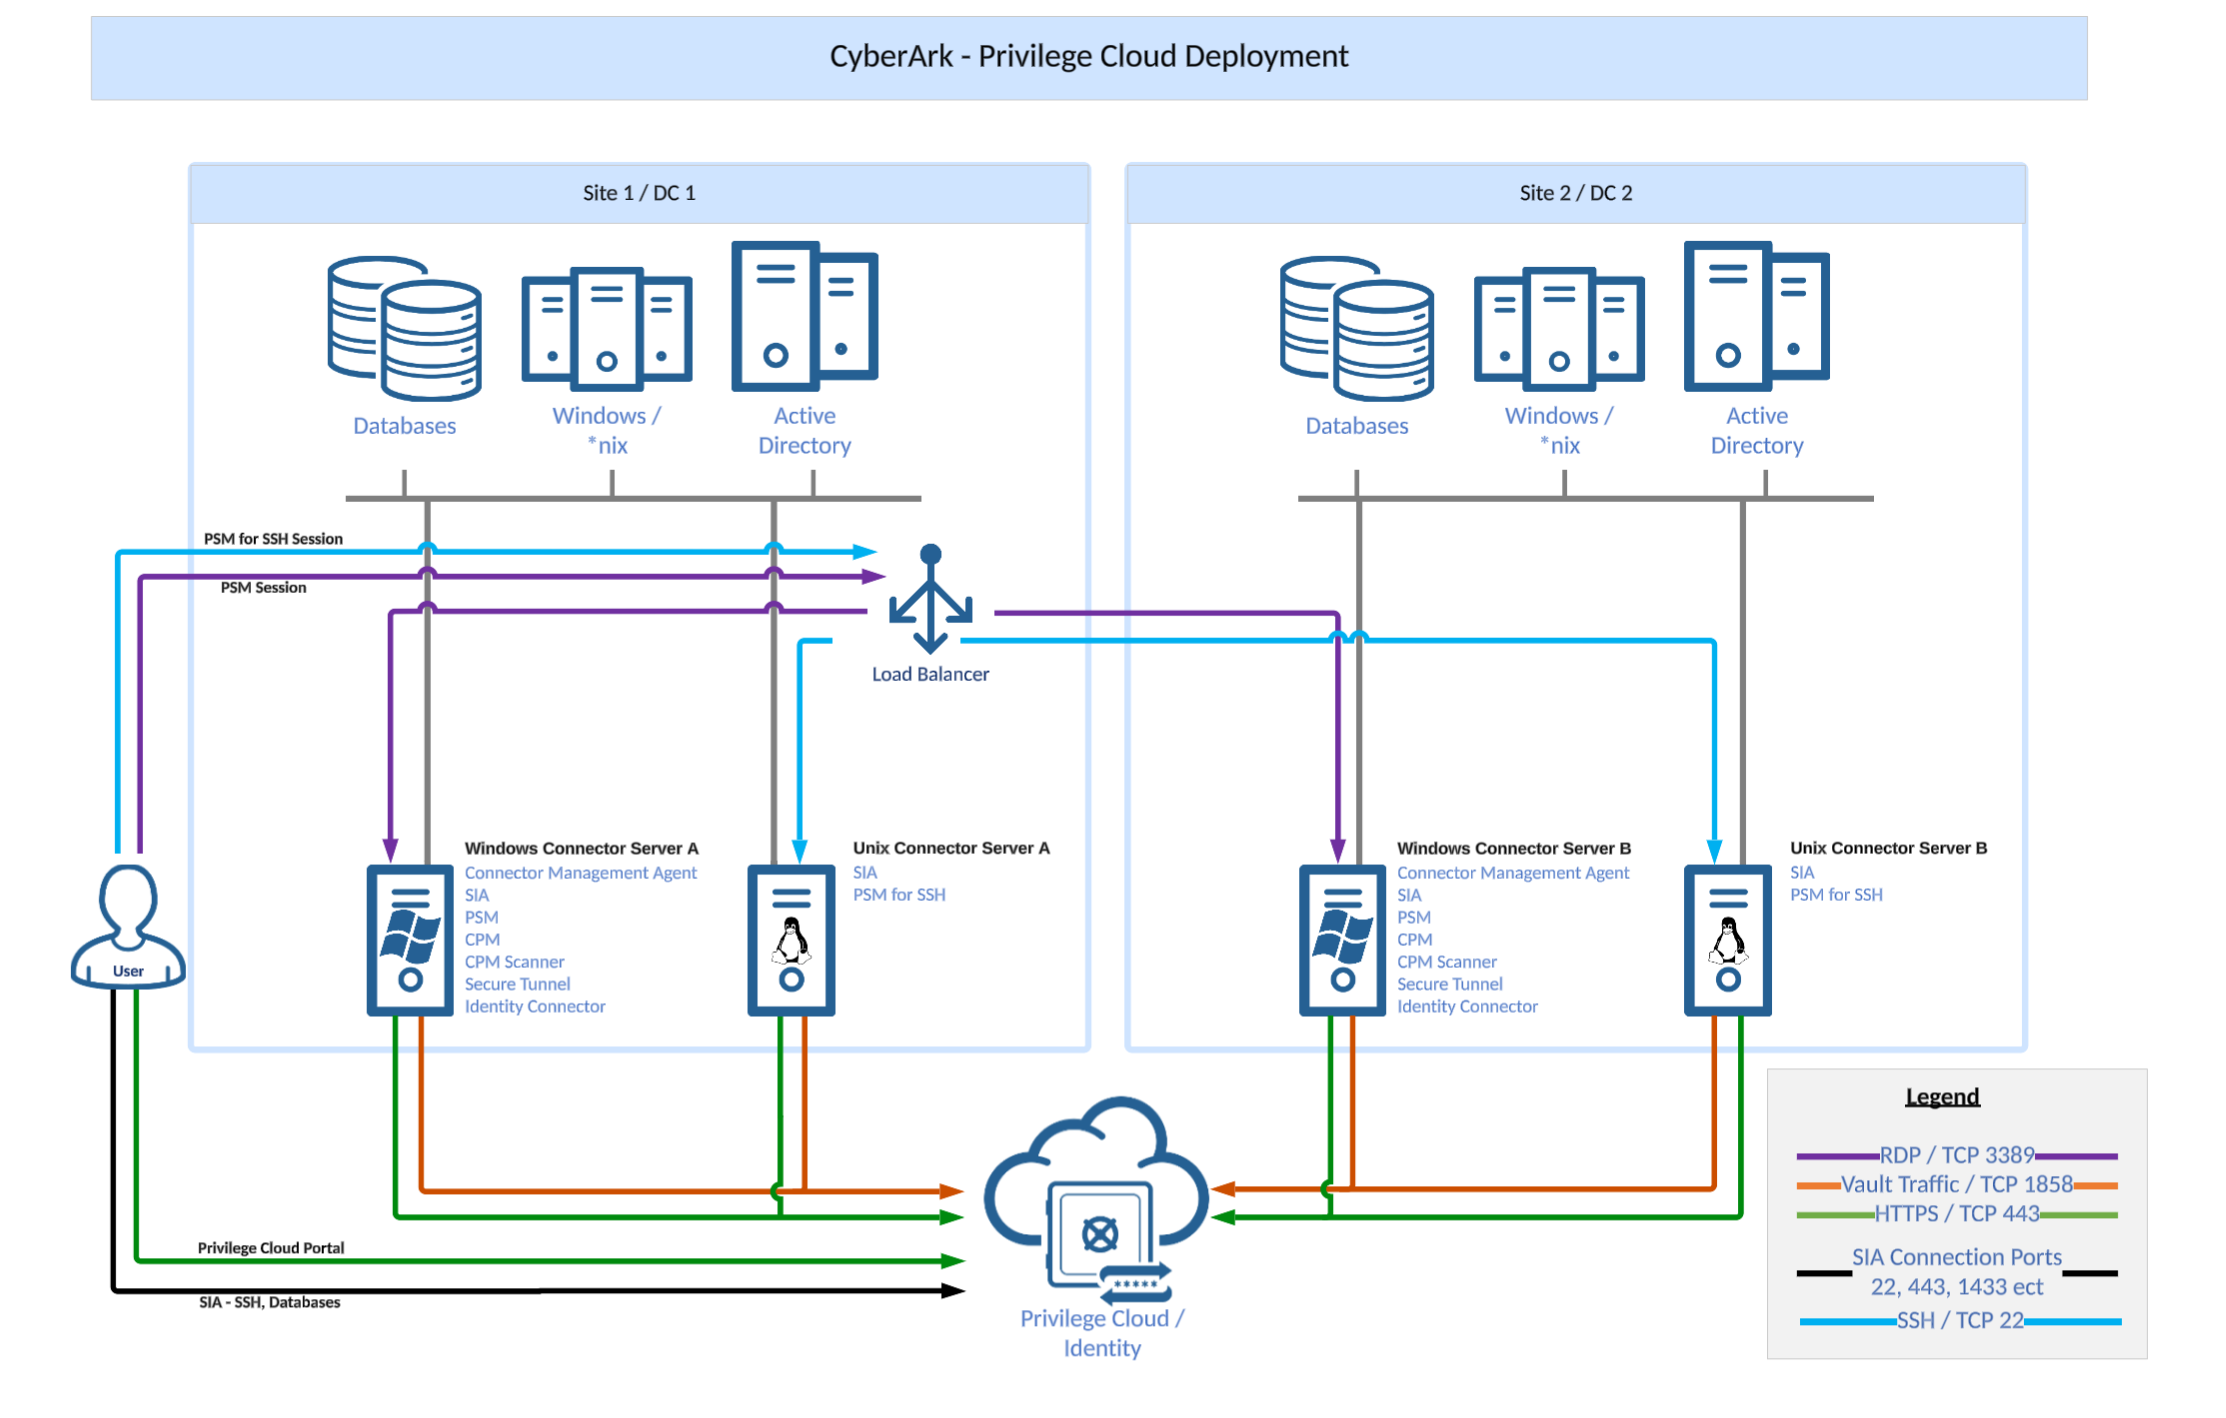The width and height of the screenshot is (2226, 1418).
Task: Select Windows Connector Server A icon
Action: (x=410, y=940)
